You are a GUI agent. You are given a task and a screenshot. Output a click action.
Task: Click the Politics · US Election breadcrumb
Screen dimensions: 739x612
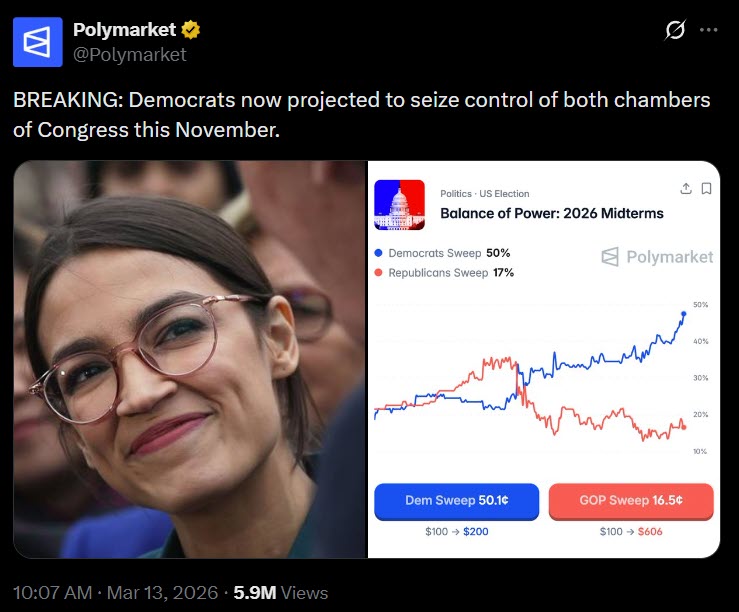(x=485, y=194)
